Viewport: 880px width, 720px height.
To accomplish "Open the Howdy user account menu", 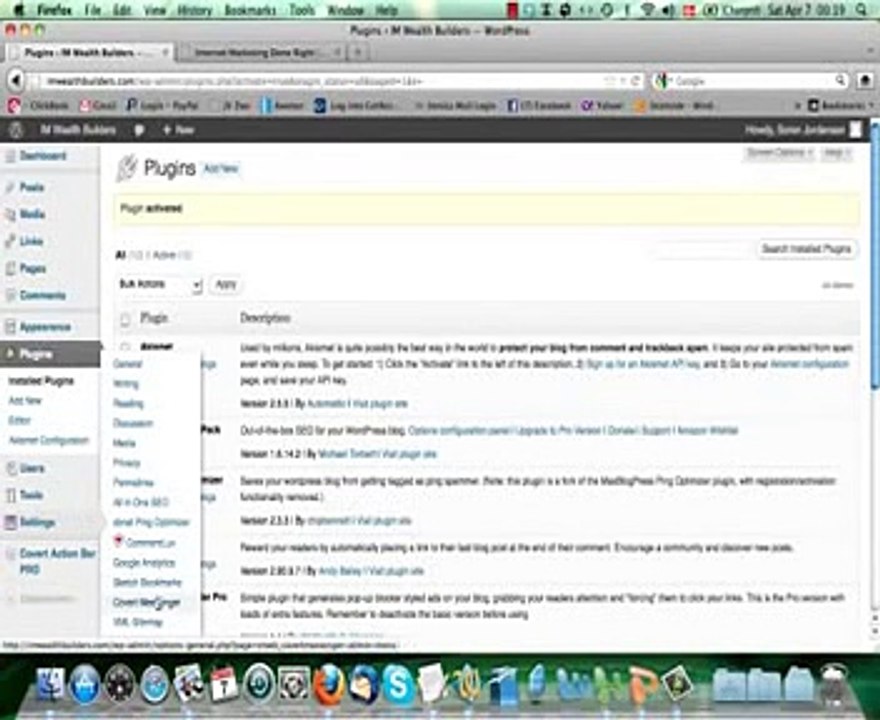I will (802, 130).
